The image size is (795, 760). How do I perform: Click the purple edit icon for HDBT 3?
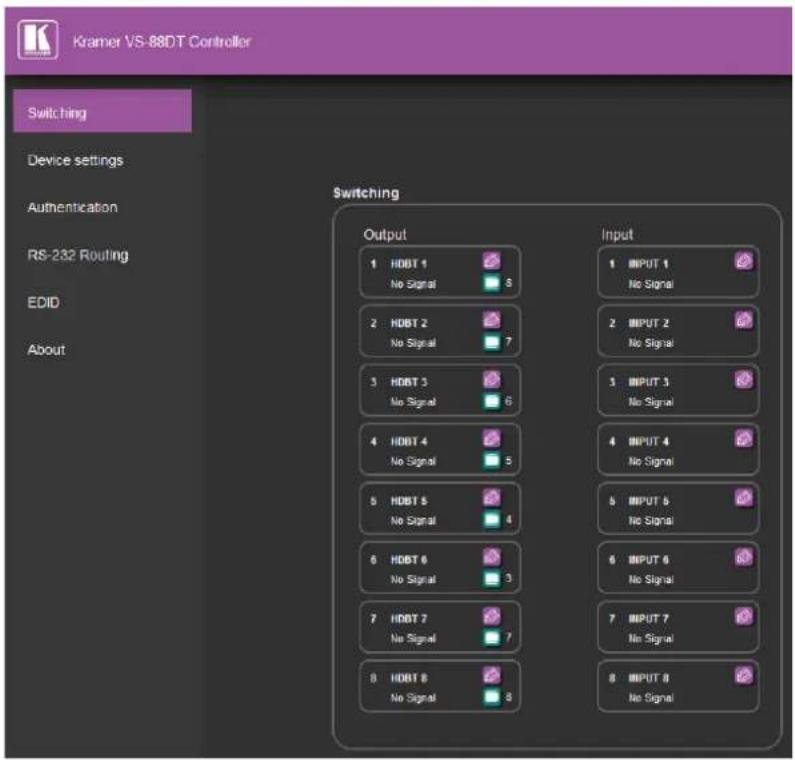(x=491, y=380)
